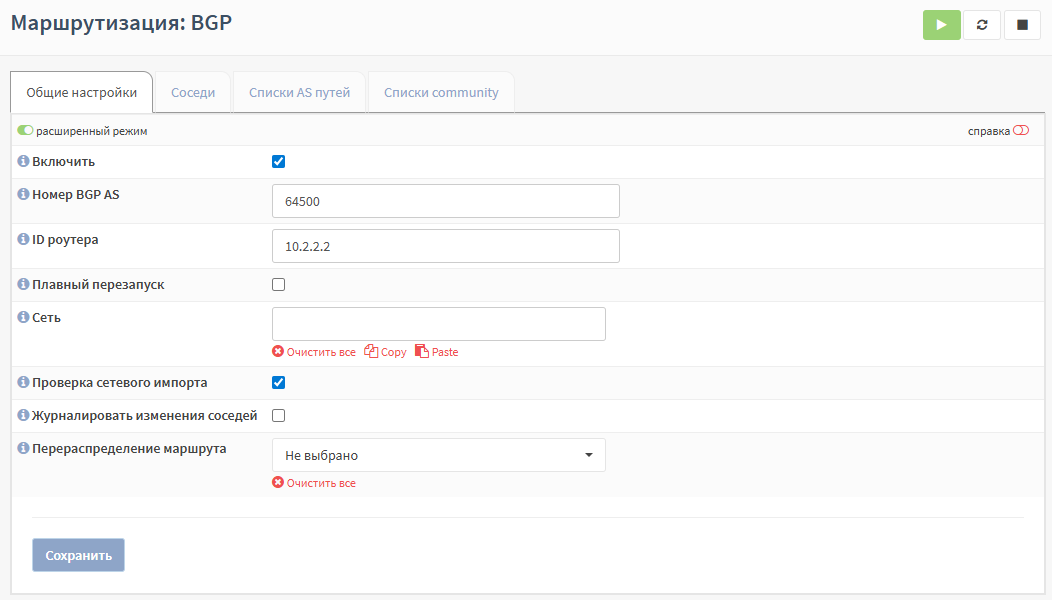Show help for Плавный перезапуск info icon

[x=24, y=285]
